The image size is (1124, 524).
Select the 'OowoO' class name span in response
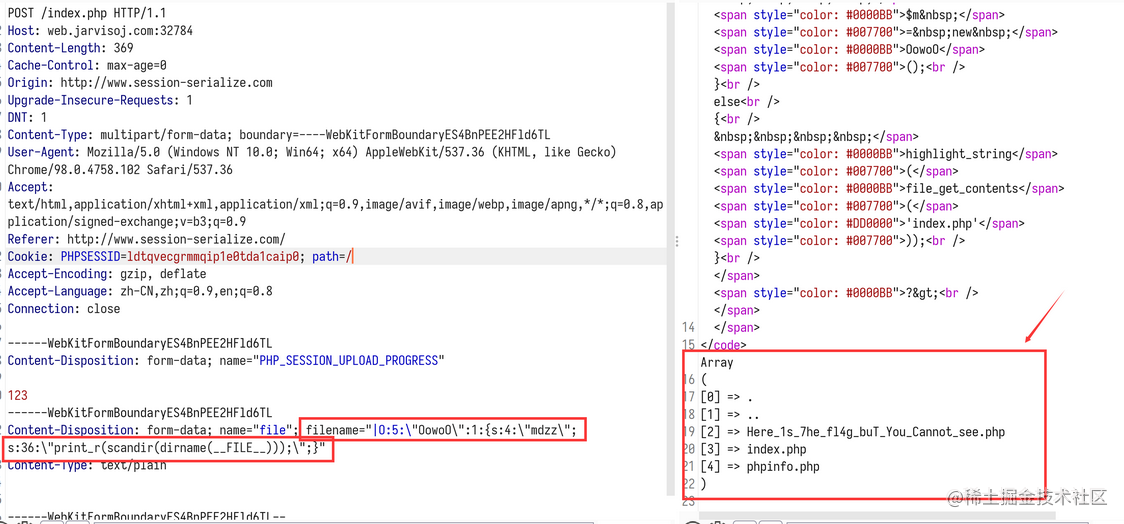(849, 49)
